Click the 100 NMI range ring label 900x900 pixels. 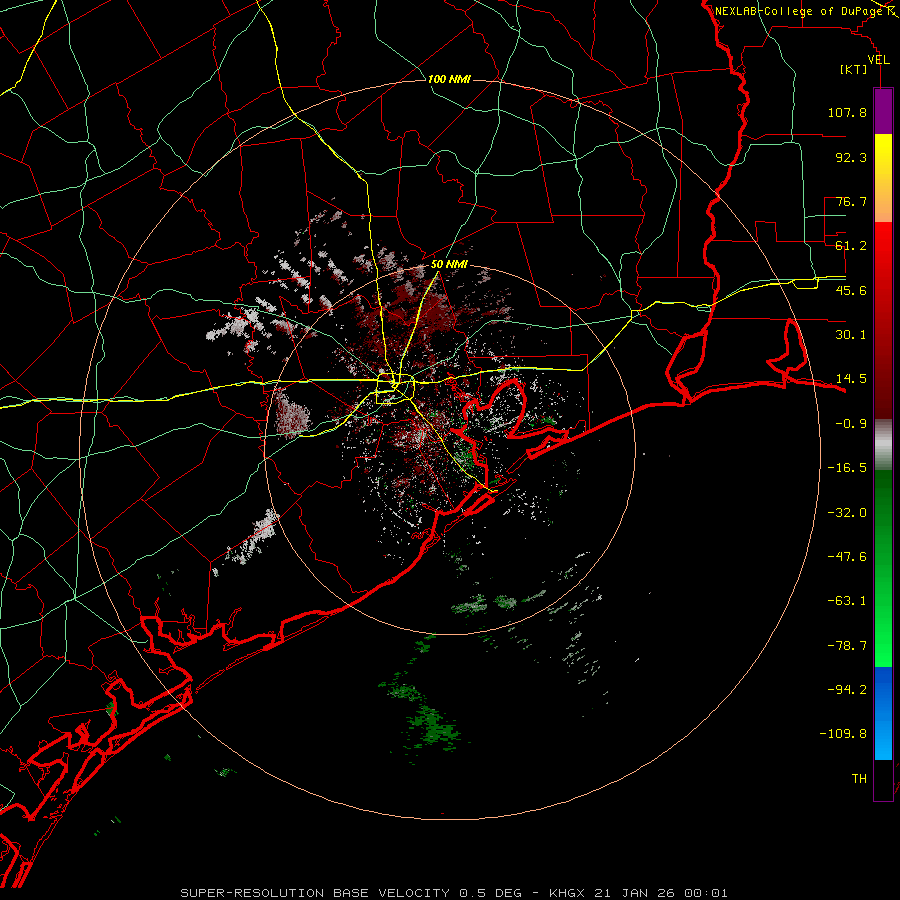click(449, 79)
